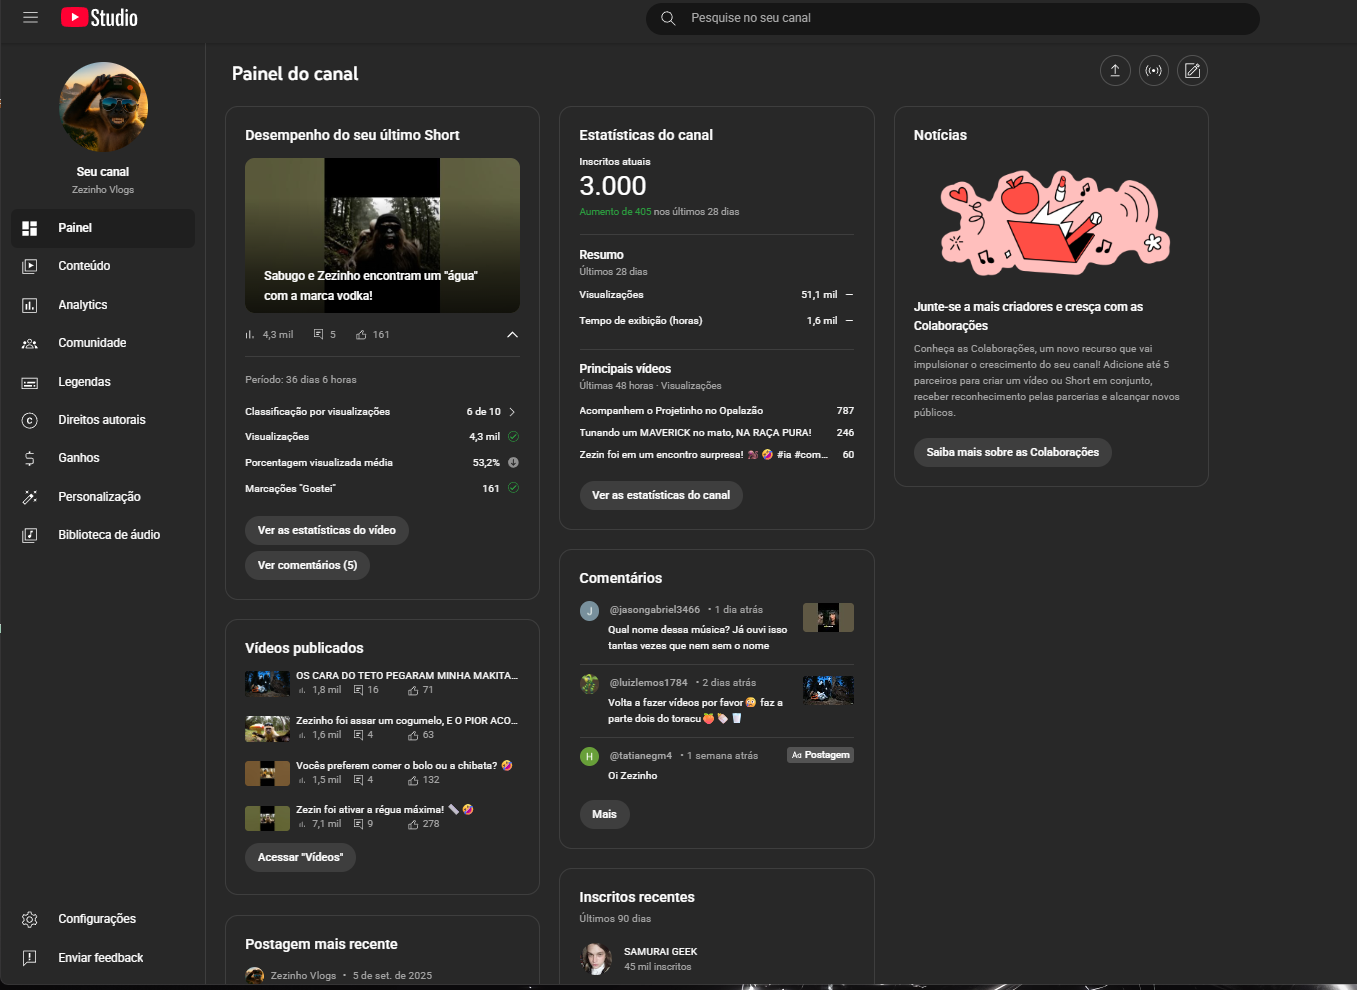1357x990 pixels.
Task: Click the Mais comments button
Action: pyautogui.click(x=604, y=814)
